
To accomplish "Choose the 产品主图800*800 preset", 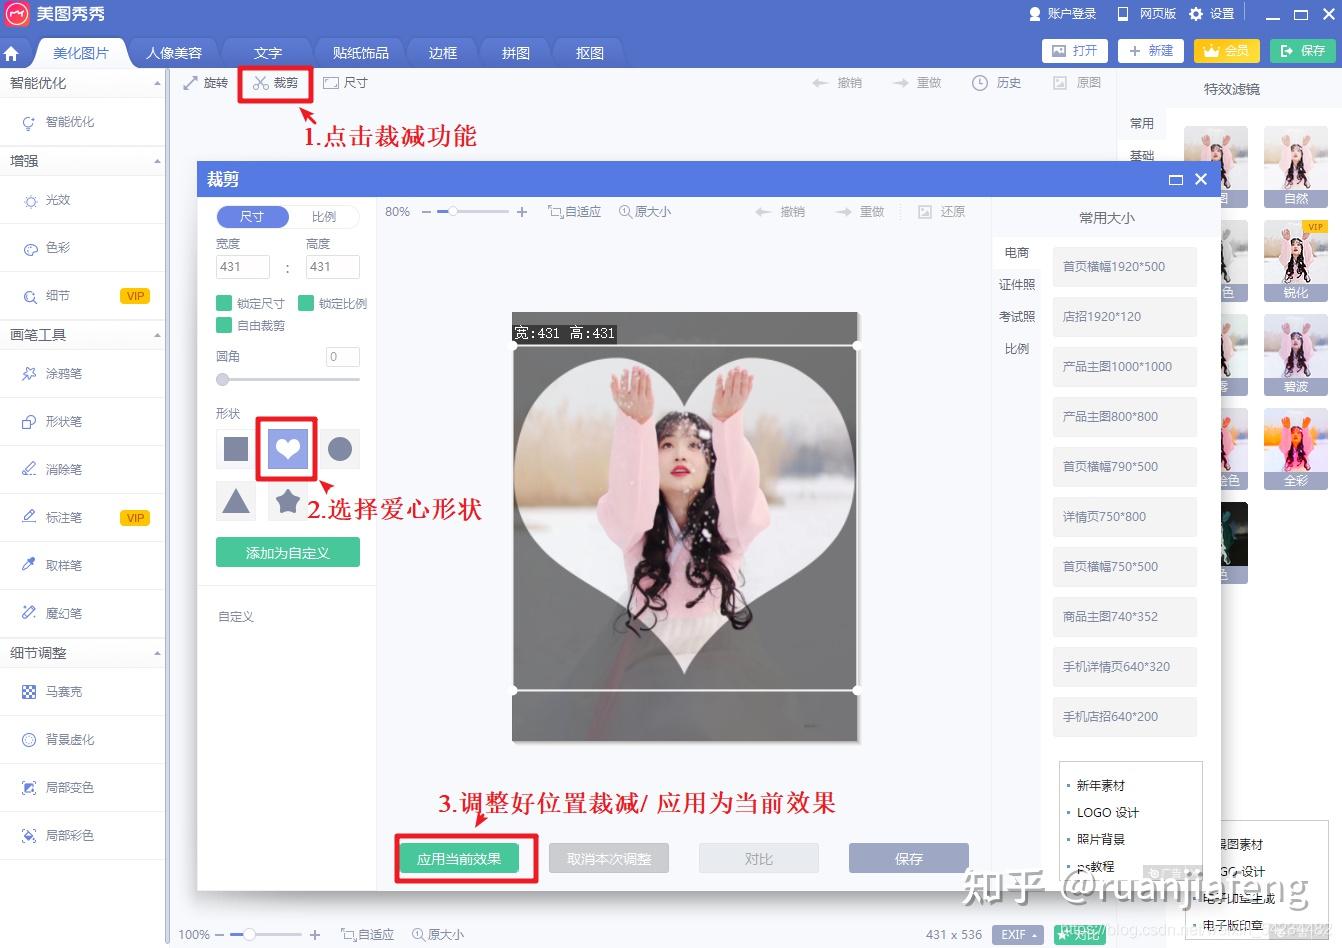I will point(1125,417).
